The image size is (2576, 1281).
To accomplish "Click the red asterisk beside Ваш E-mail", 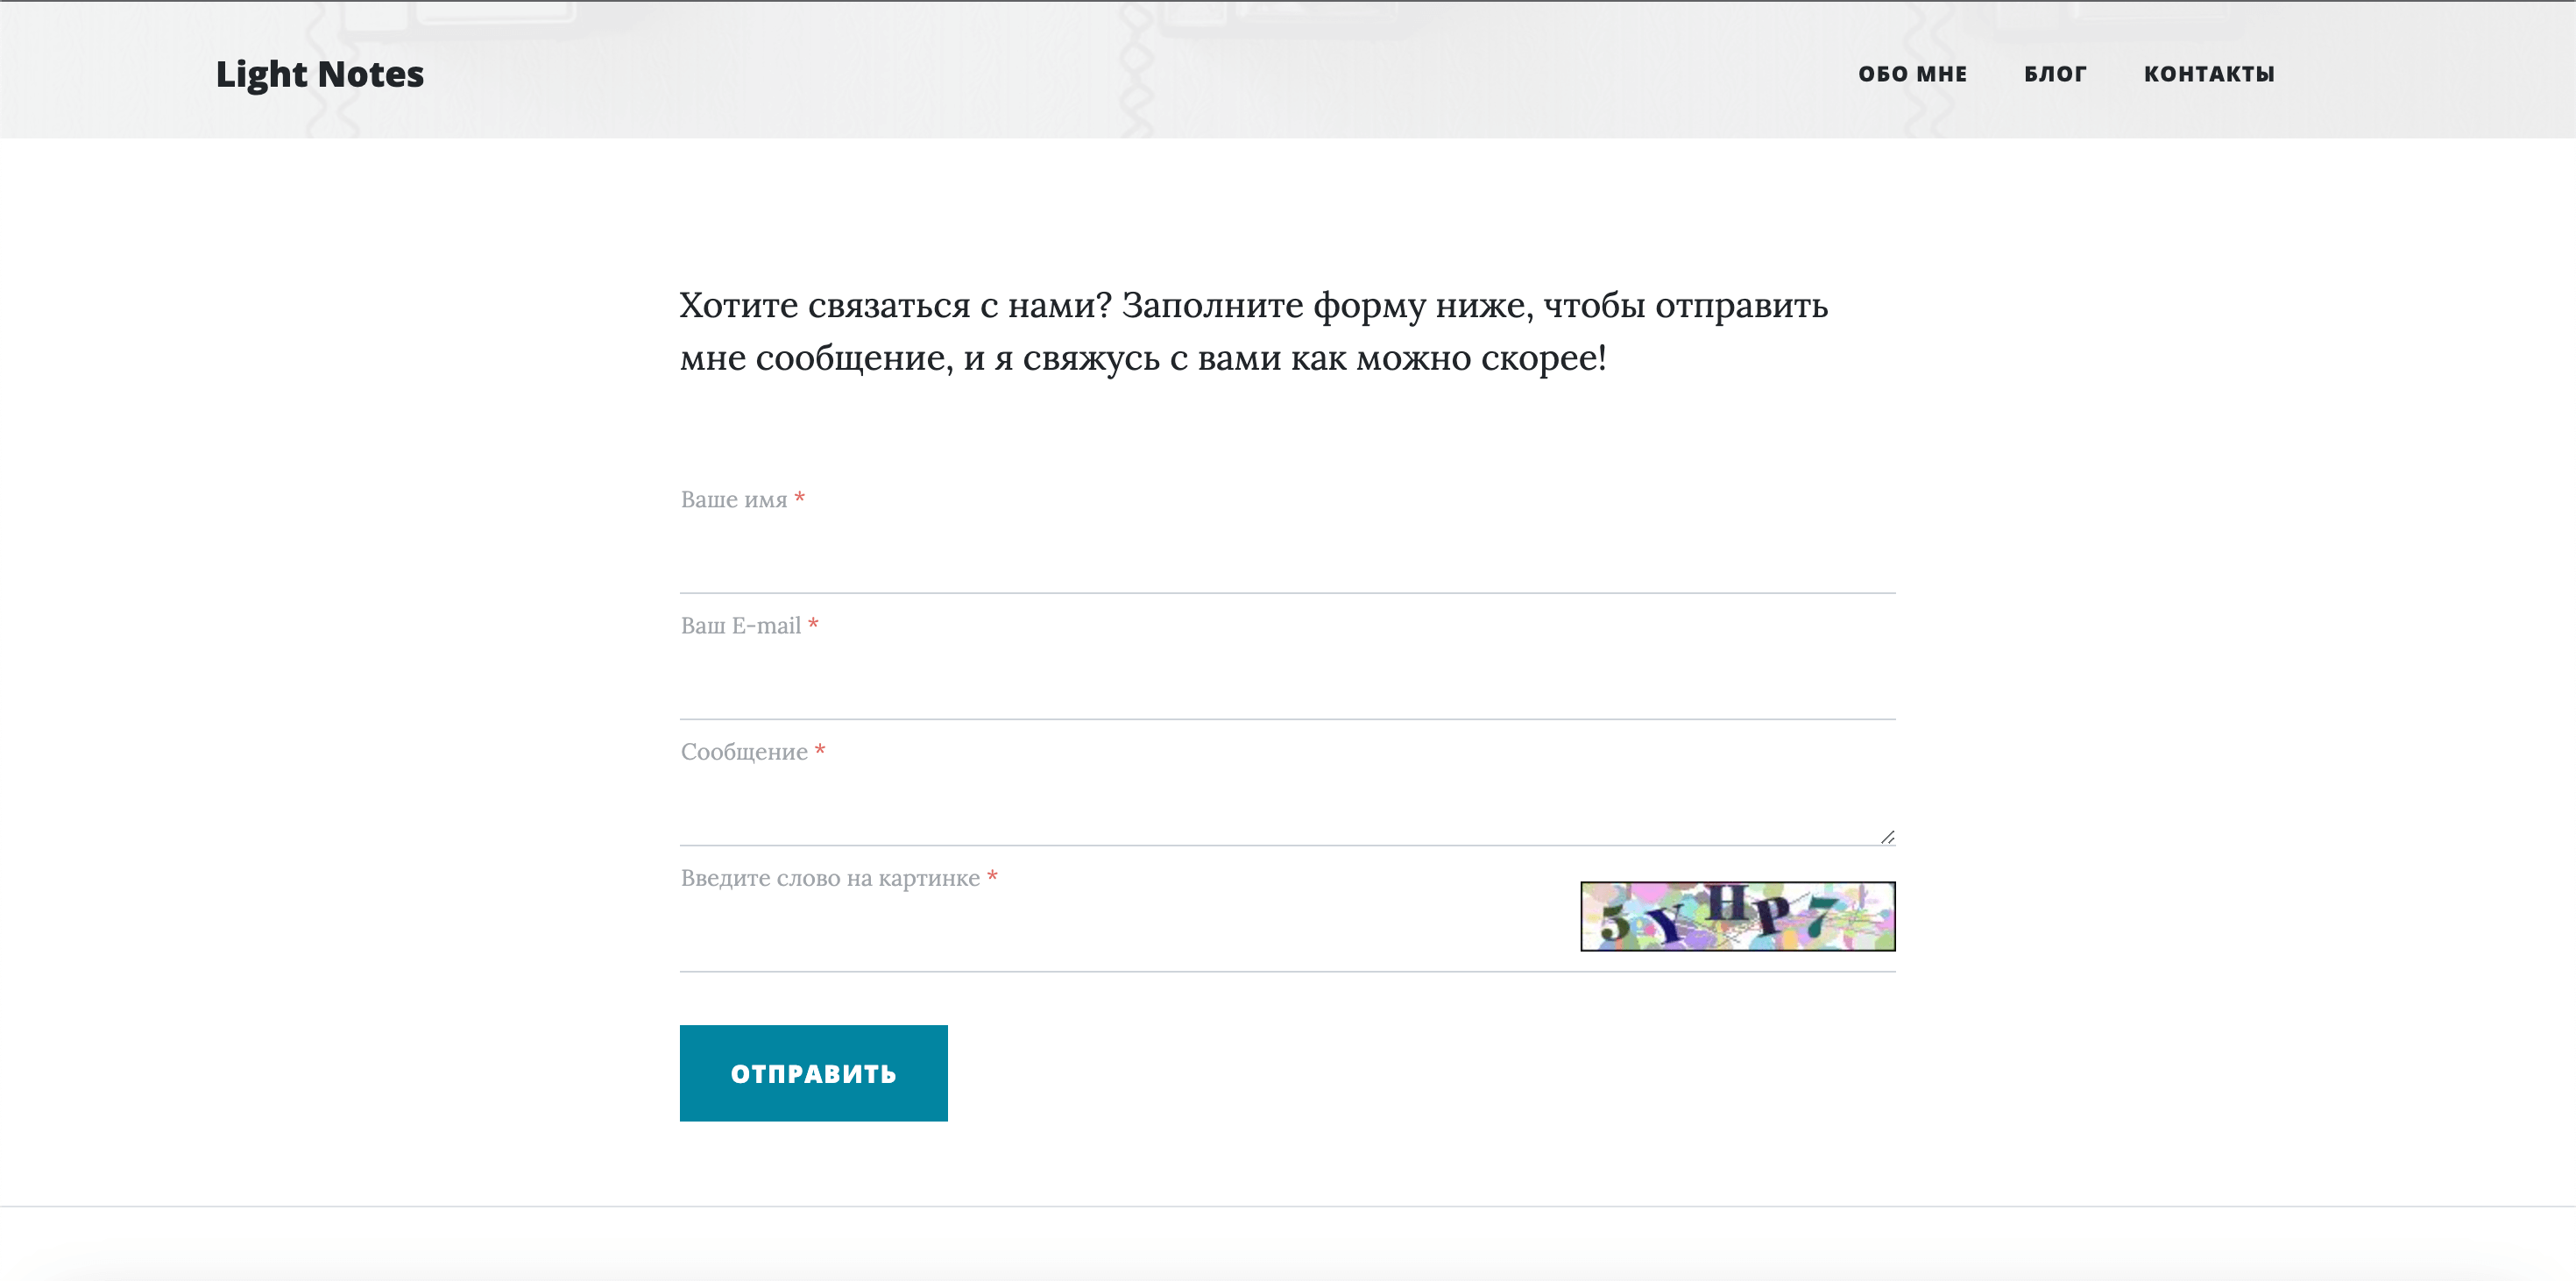I will (x=814, y=623).
